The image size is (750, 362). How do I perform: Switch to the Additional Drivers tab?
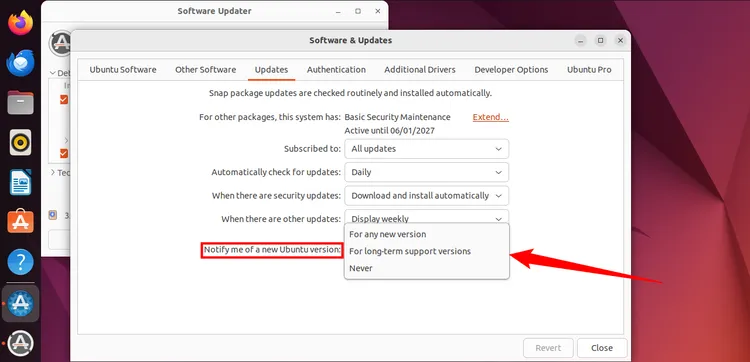pos(420,70)
